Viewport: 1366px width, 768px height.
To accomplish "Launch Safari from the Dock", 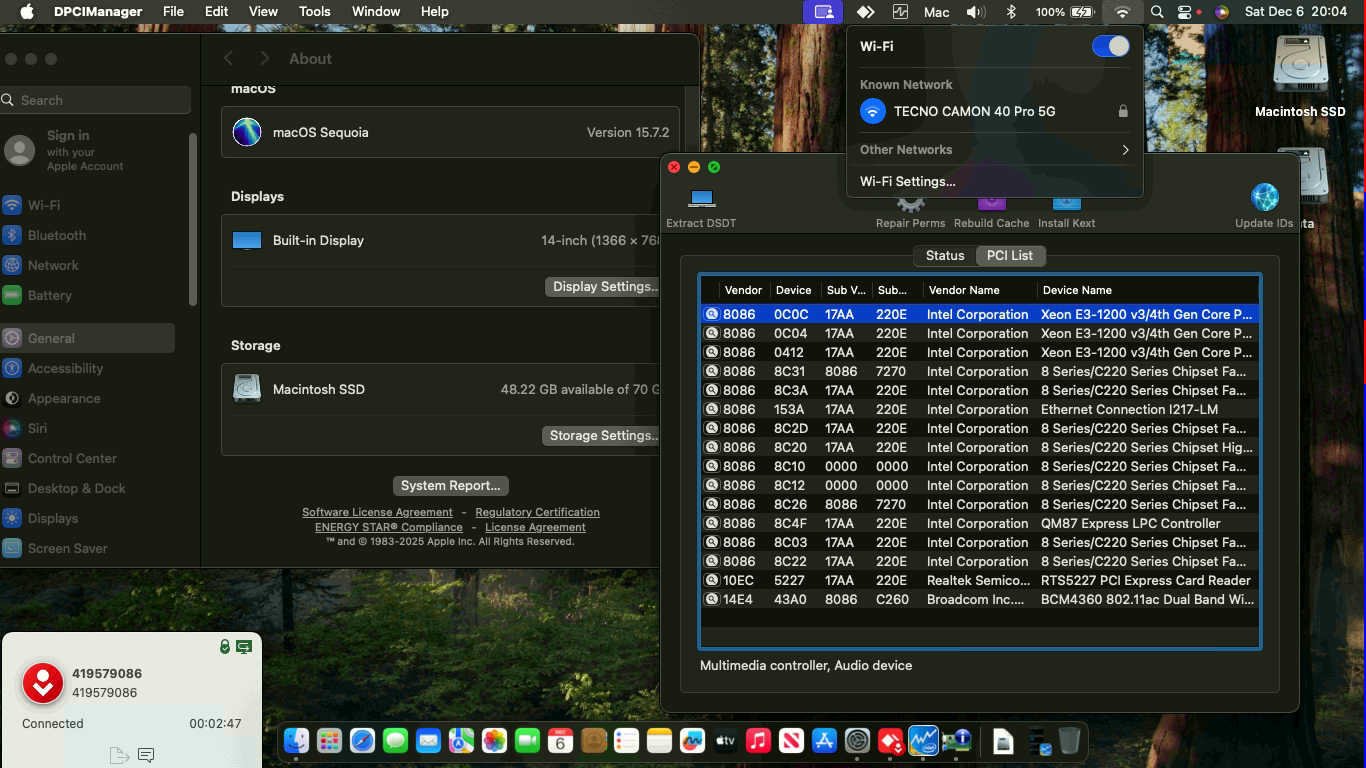I will [x=362, y=741].
